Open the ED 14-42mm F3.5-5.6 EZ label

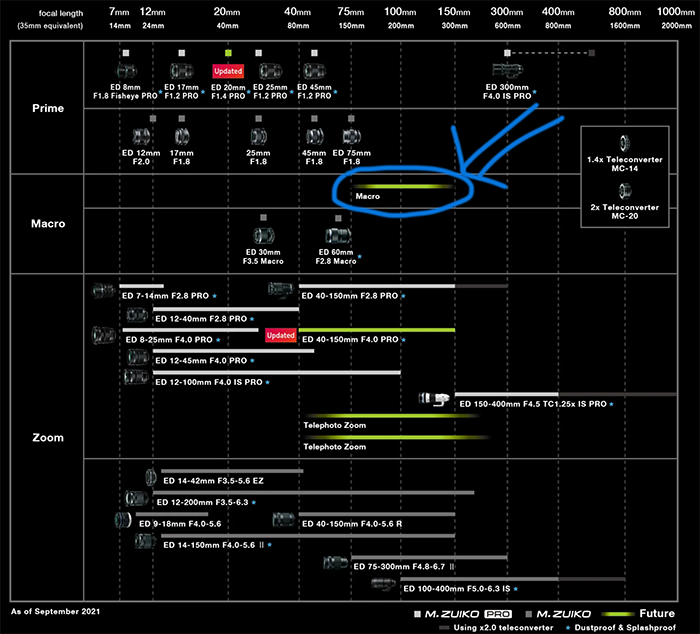[x=213, y=480]
